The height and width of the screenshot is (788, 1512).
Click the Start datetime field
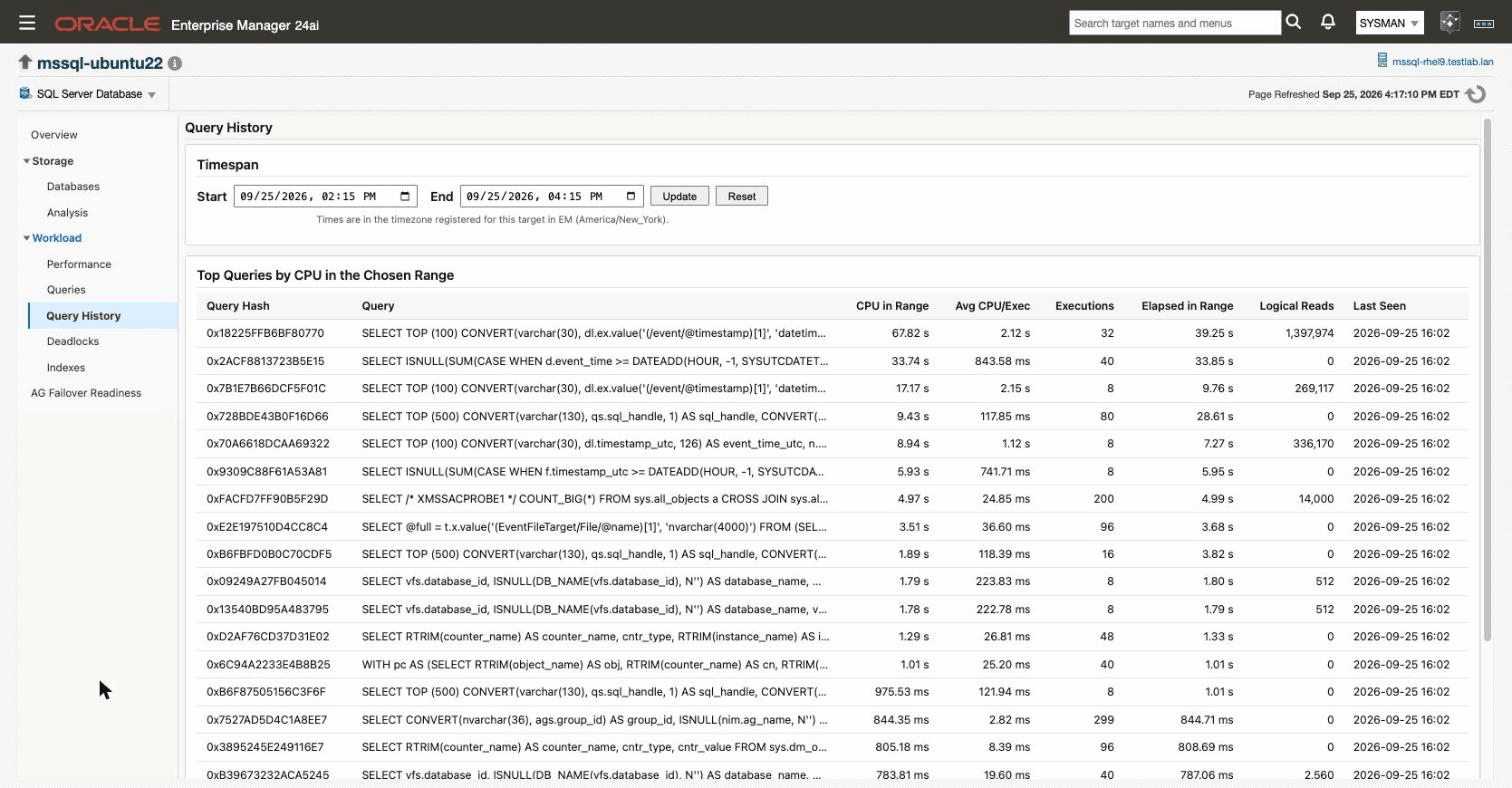pos(325,196)
